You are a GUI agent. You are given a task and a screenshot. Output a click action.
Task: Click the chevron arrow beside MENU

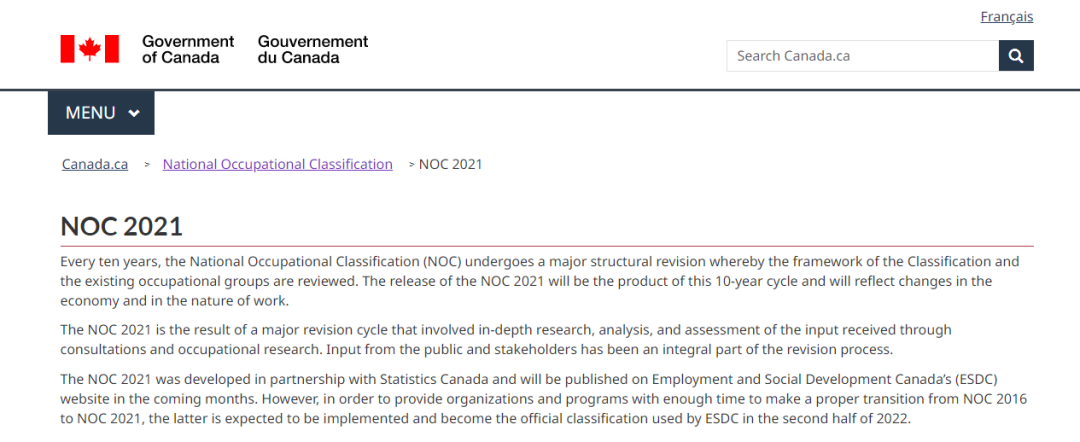134,113
